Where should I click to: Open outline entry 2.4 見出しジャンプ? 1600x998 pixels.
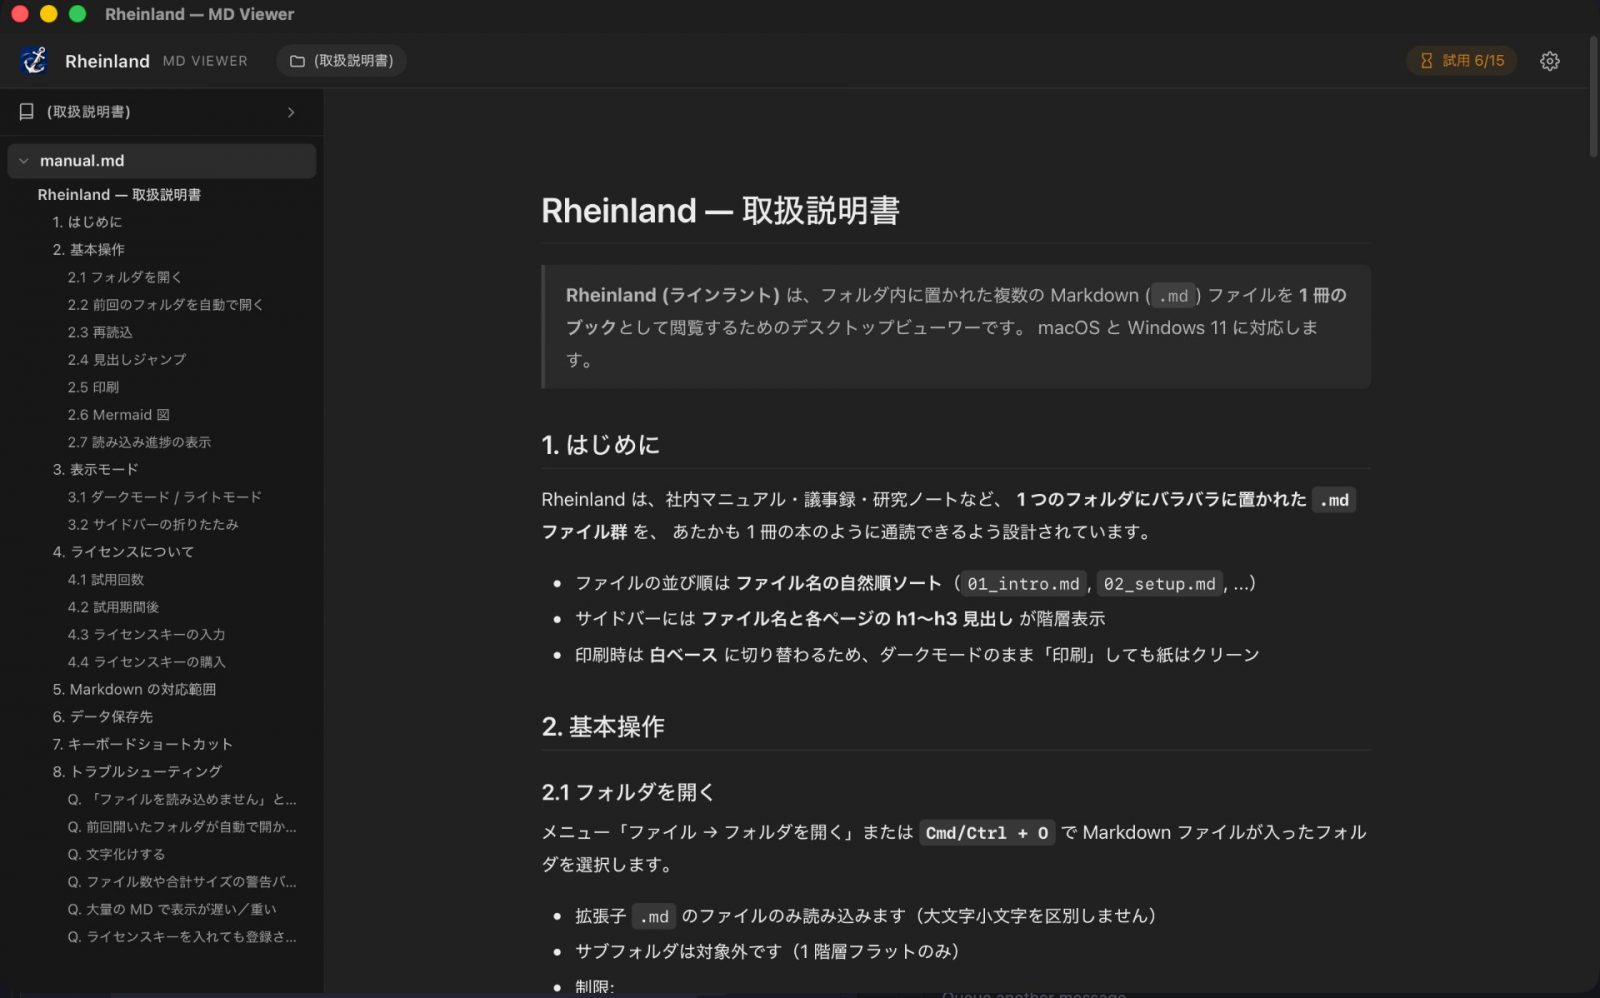(127, 360)
